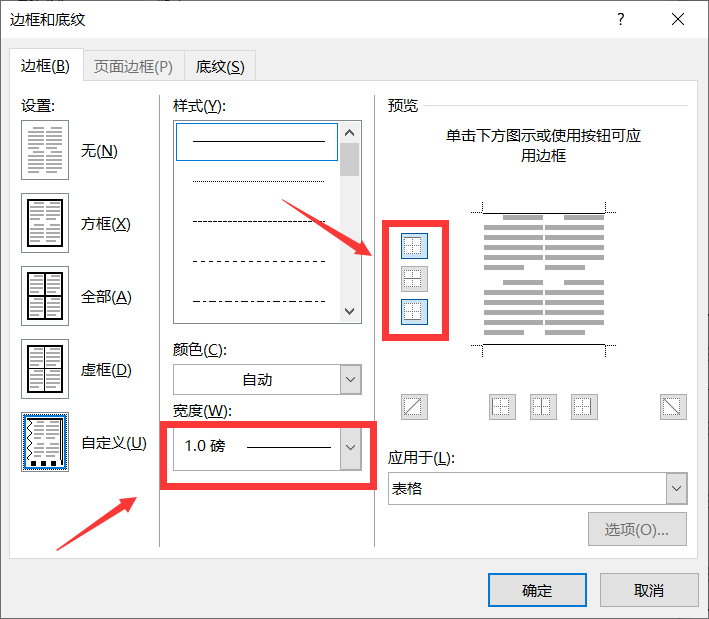Click the 表格 apply-to field
This screenshot has height=619, width=709.
527,488
